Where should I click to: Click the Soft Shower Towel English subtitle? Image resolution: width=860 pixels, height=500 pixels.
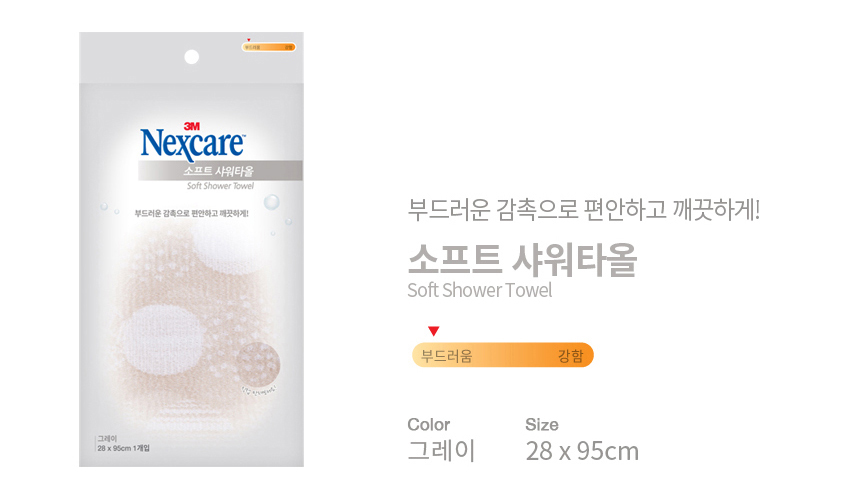480,290
